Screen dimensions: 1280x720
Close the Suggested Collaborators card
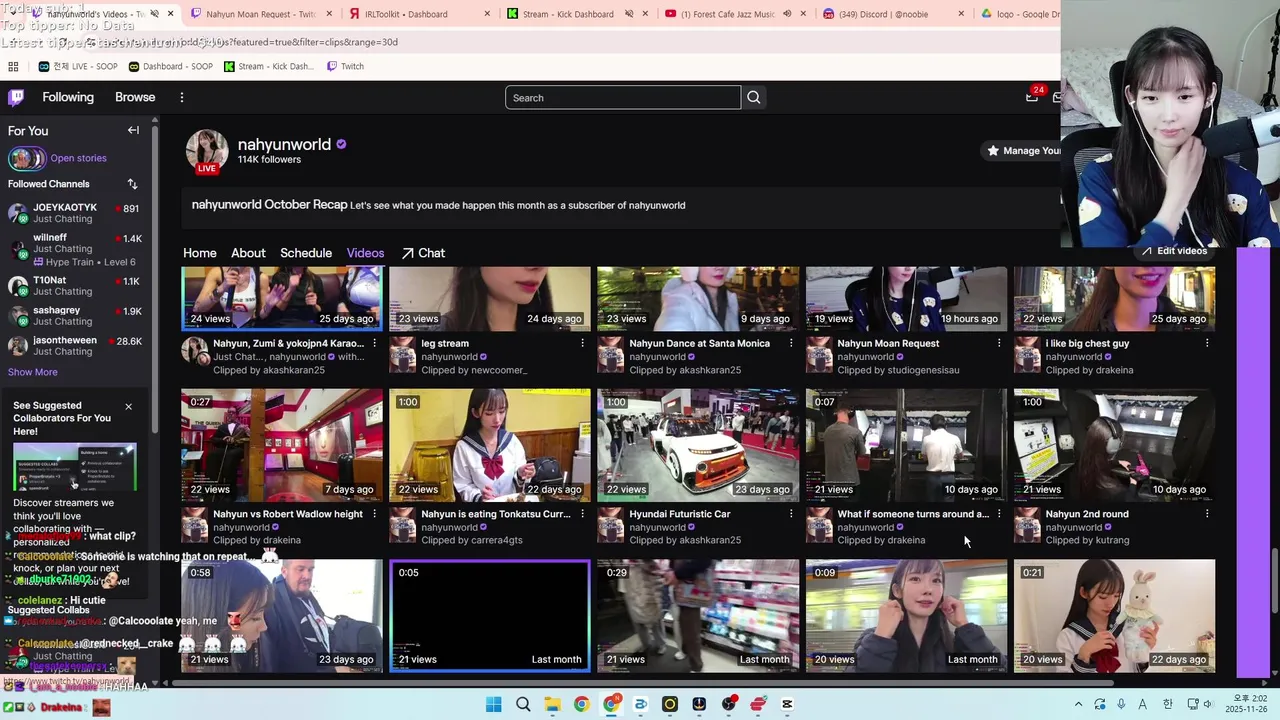[128, 406]
